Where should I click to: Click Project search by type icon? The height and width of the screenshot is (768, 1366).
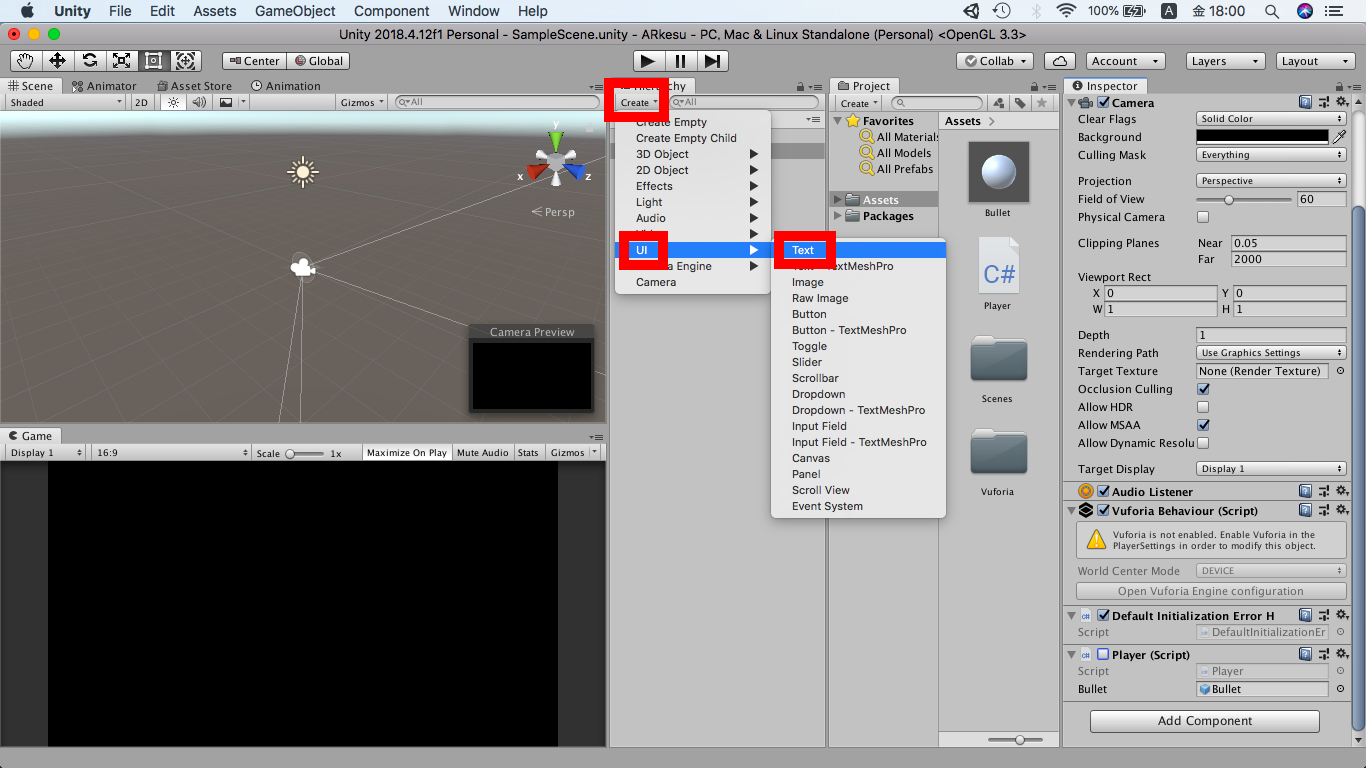point(999,103)
